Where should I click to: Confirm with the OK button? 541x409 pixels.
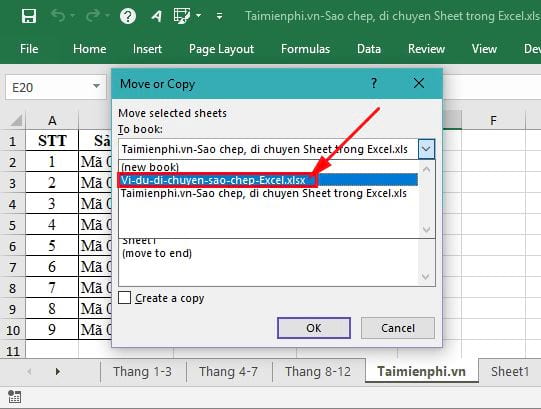314,328
